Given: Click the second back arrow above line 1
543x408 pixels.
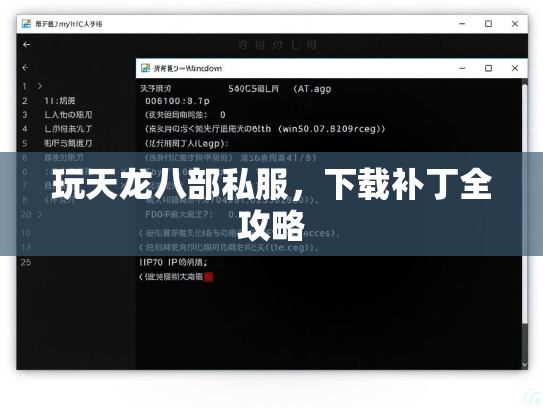Looking at the screenshot, I should (25, 68).
